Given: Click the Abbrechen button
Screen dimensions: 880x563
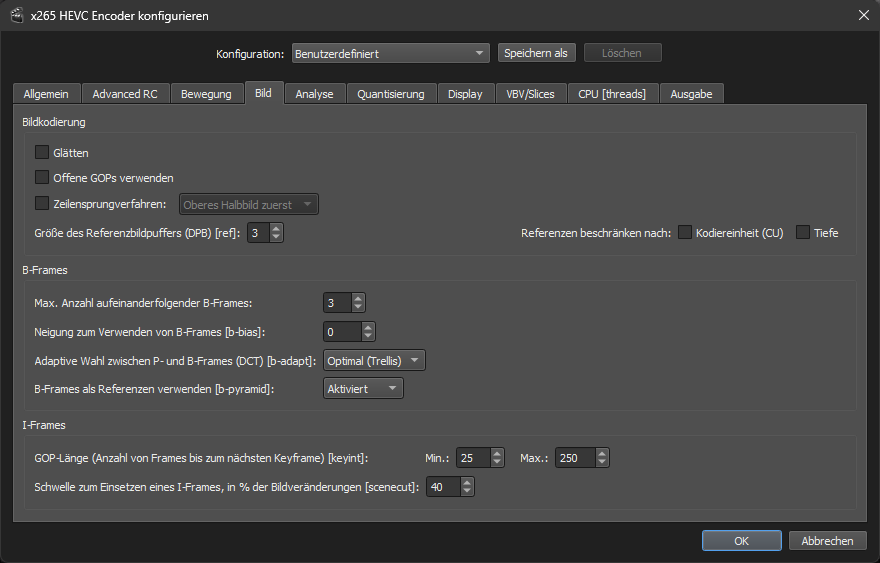Looking at the screenshot, I should (x=827, y=541).
